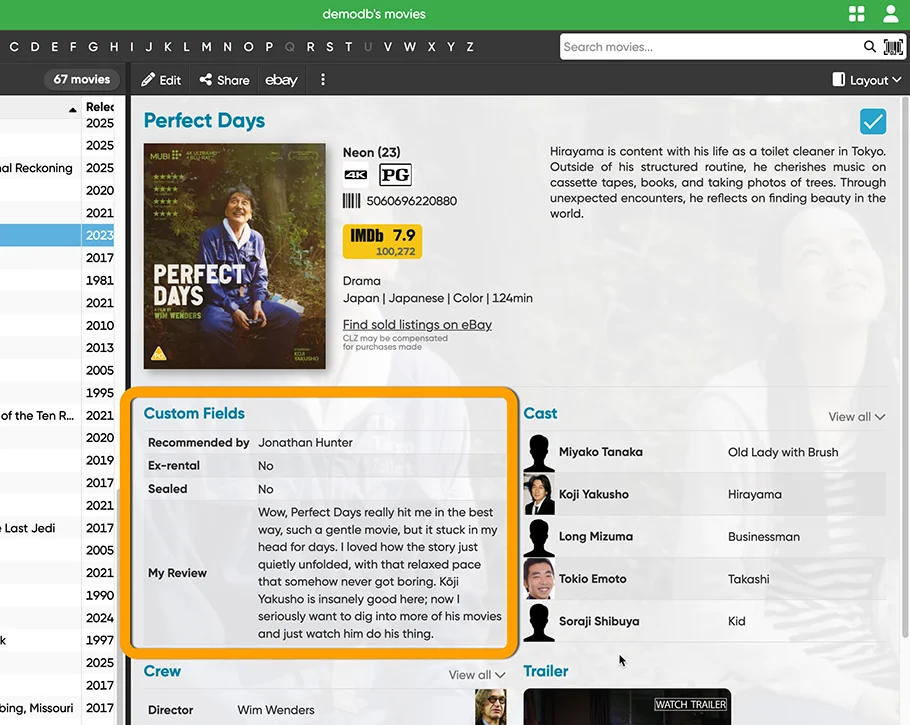Viewport: 910px width, 725px height.
Task: Toggle the blue checkmark for Perfect Days
Action: click(873, 121)
